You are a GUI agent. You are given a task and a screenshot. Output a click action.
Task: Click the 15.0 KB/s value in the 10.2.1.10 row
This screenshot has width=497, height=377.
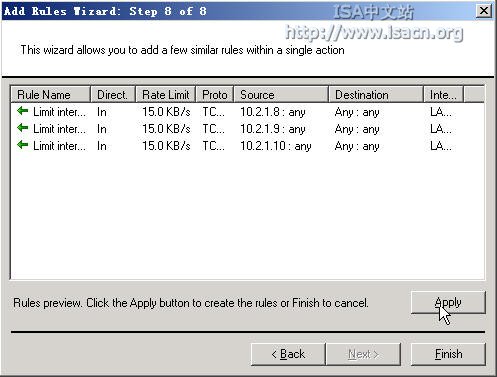point(166,146)
